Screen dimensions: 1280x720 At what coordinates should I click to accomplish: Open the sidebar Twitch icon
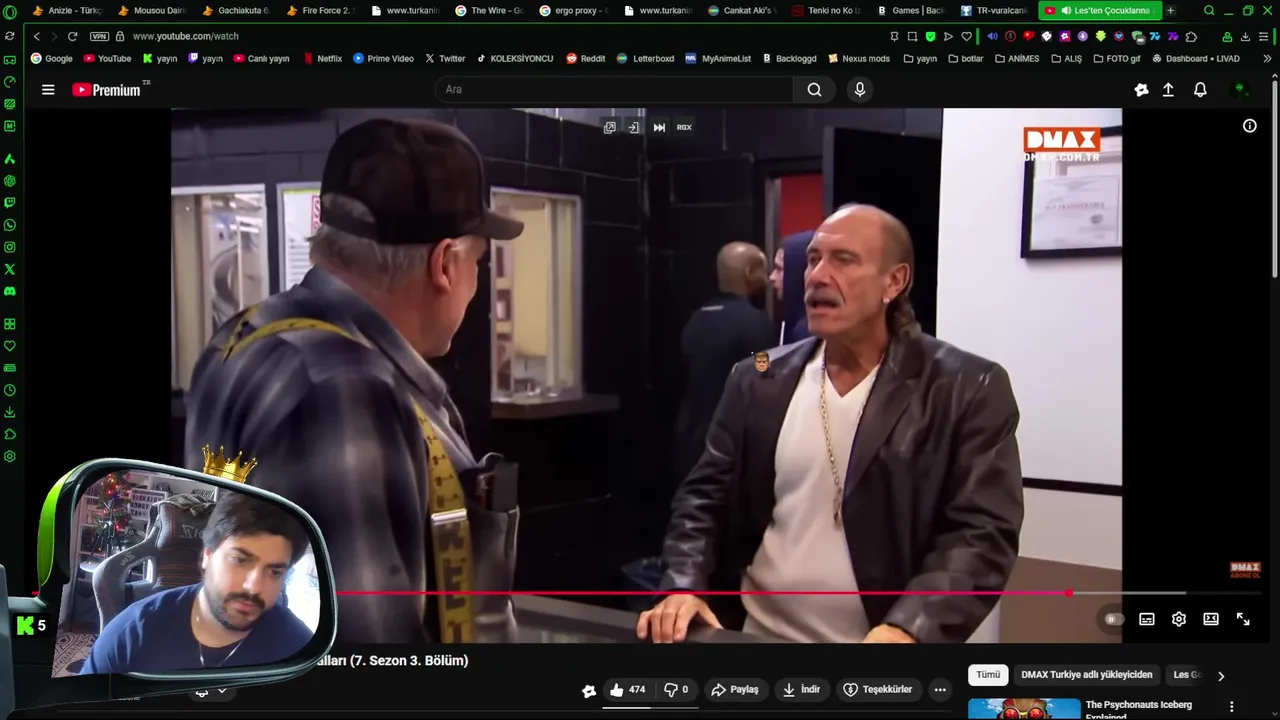pos(10,203)
